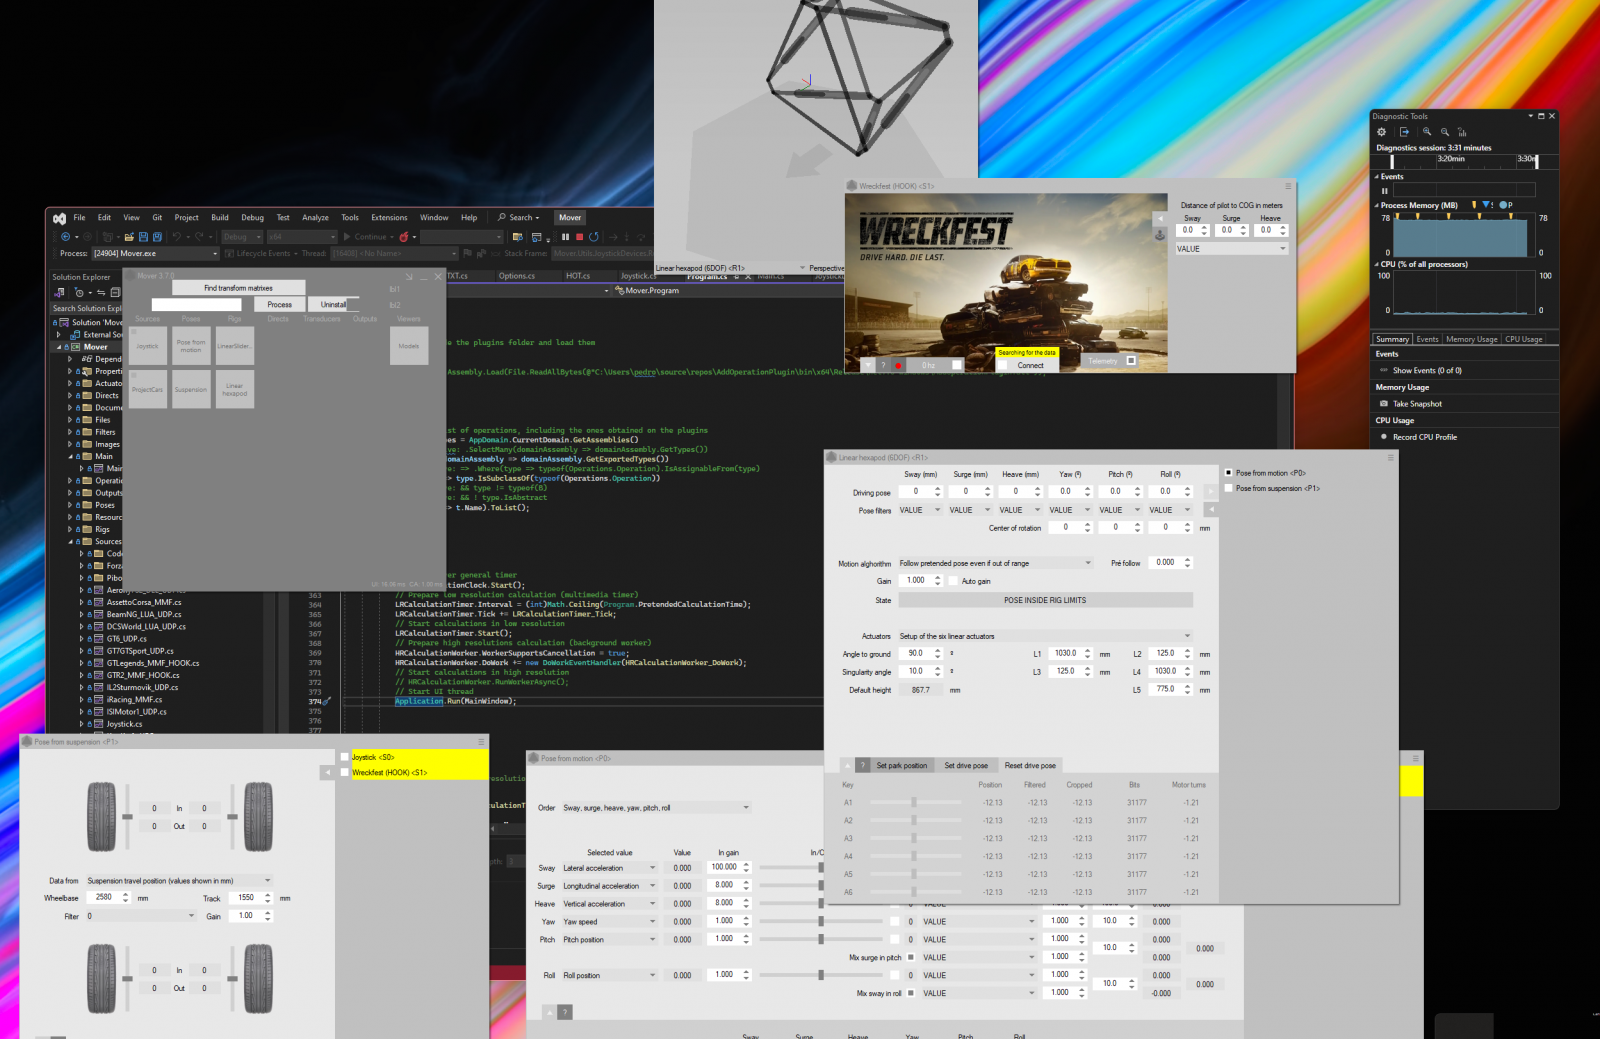Open the Analyze menu
The width and height of the screenshot is (1600, 1039).
tap(315, 217)
